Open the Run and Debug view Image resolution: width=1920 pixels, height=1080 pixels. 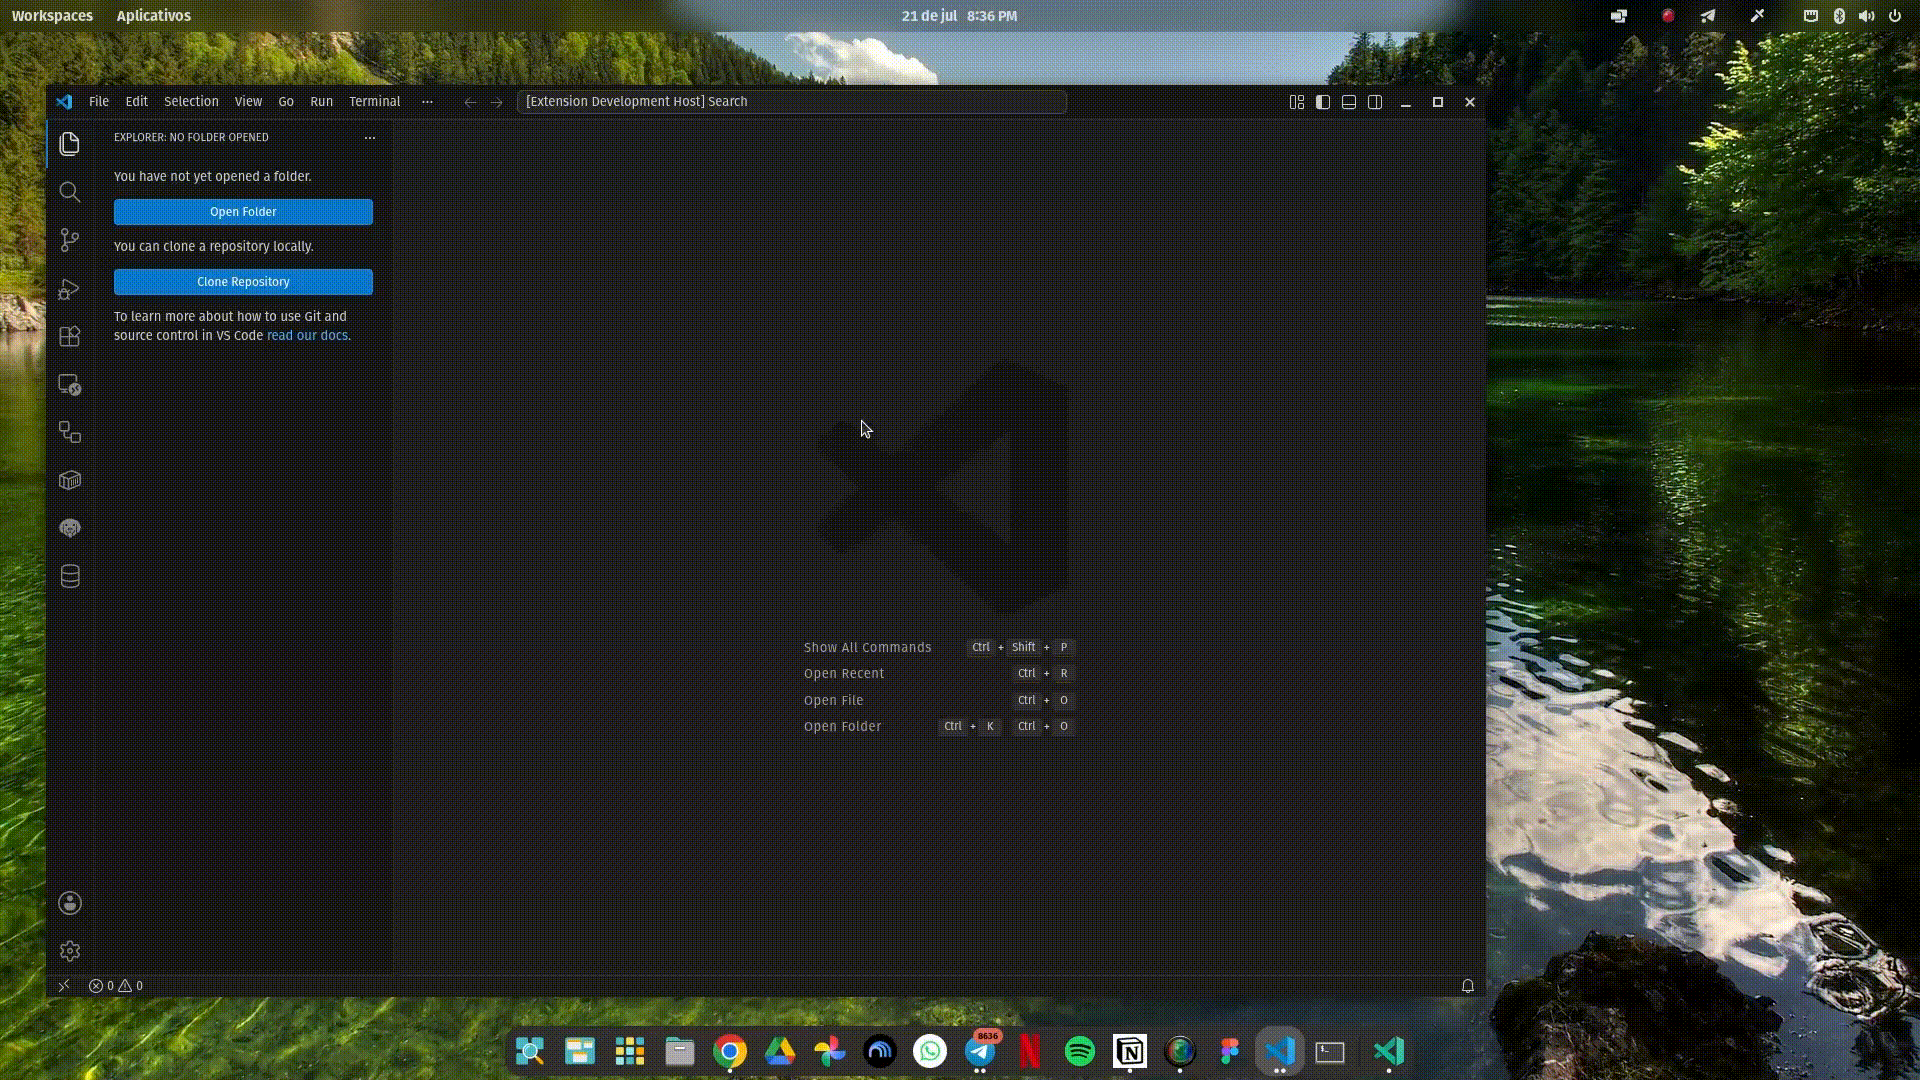point(69,289)
